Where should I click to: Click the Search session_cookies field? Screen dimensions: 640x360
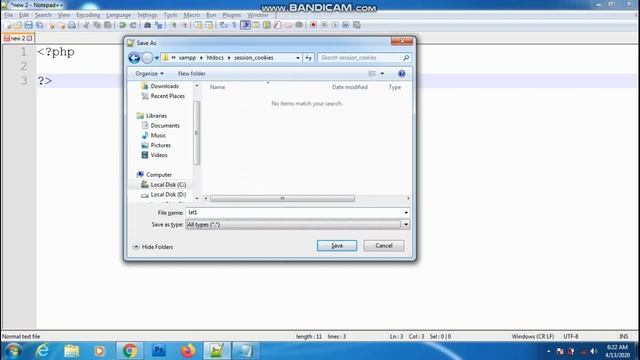(x=364, y=58)
